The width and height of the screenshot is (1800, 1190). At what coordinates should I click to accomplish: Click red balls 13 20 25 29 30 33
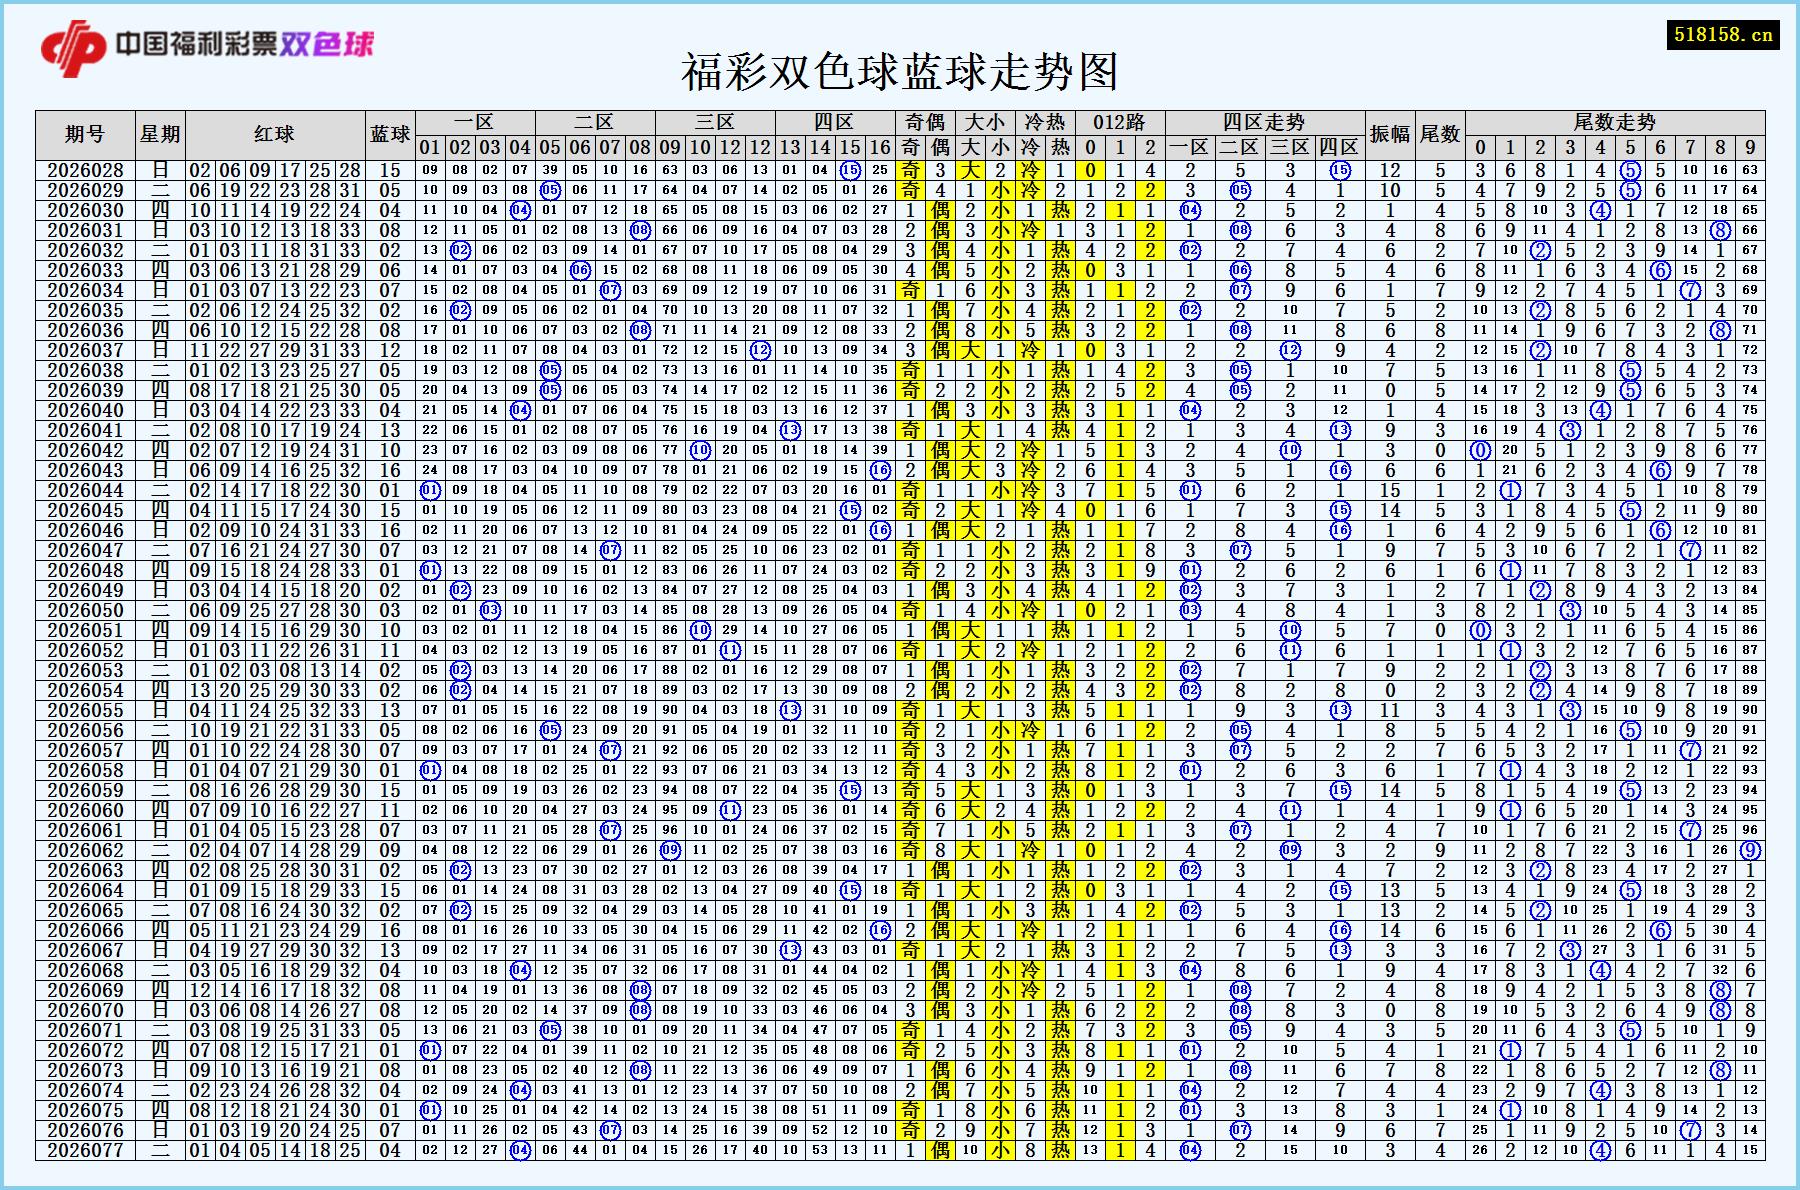click(275, 690)
